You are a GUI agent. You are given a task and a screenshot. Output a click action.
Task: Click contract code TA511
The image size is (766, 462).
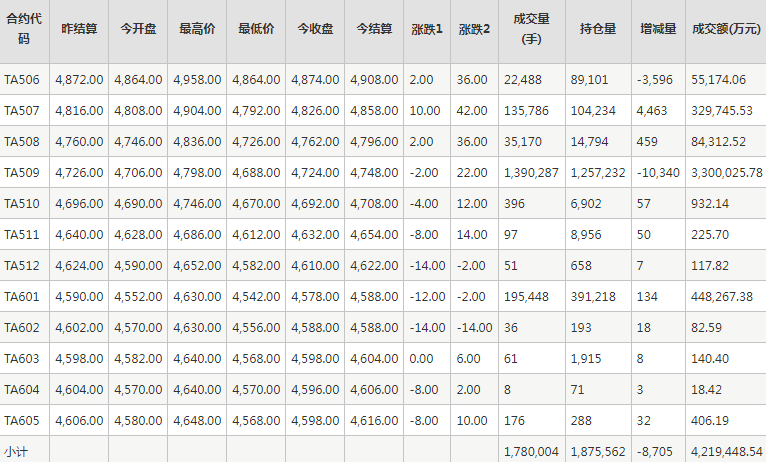tap(22, 235)
